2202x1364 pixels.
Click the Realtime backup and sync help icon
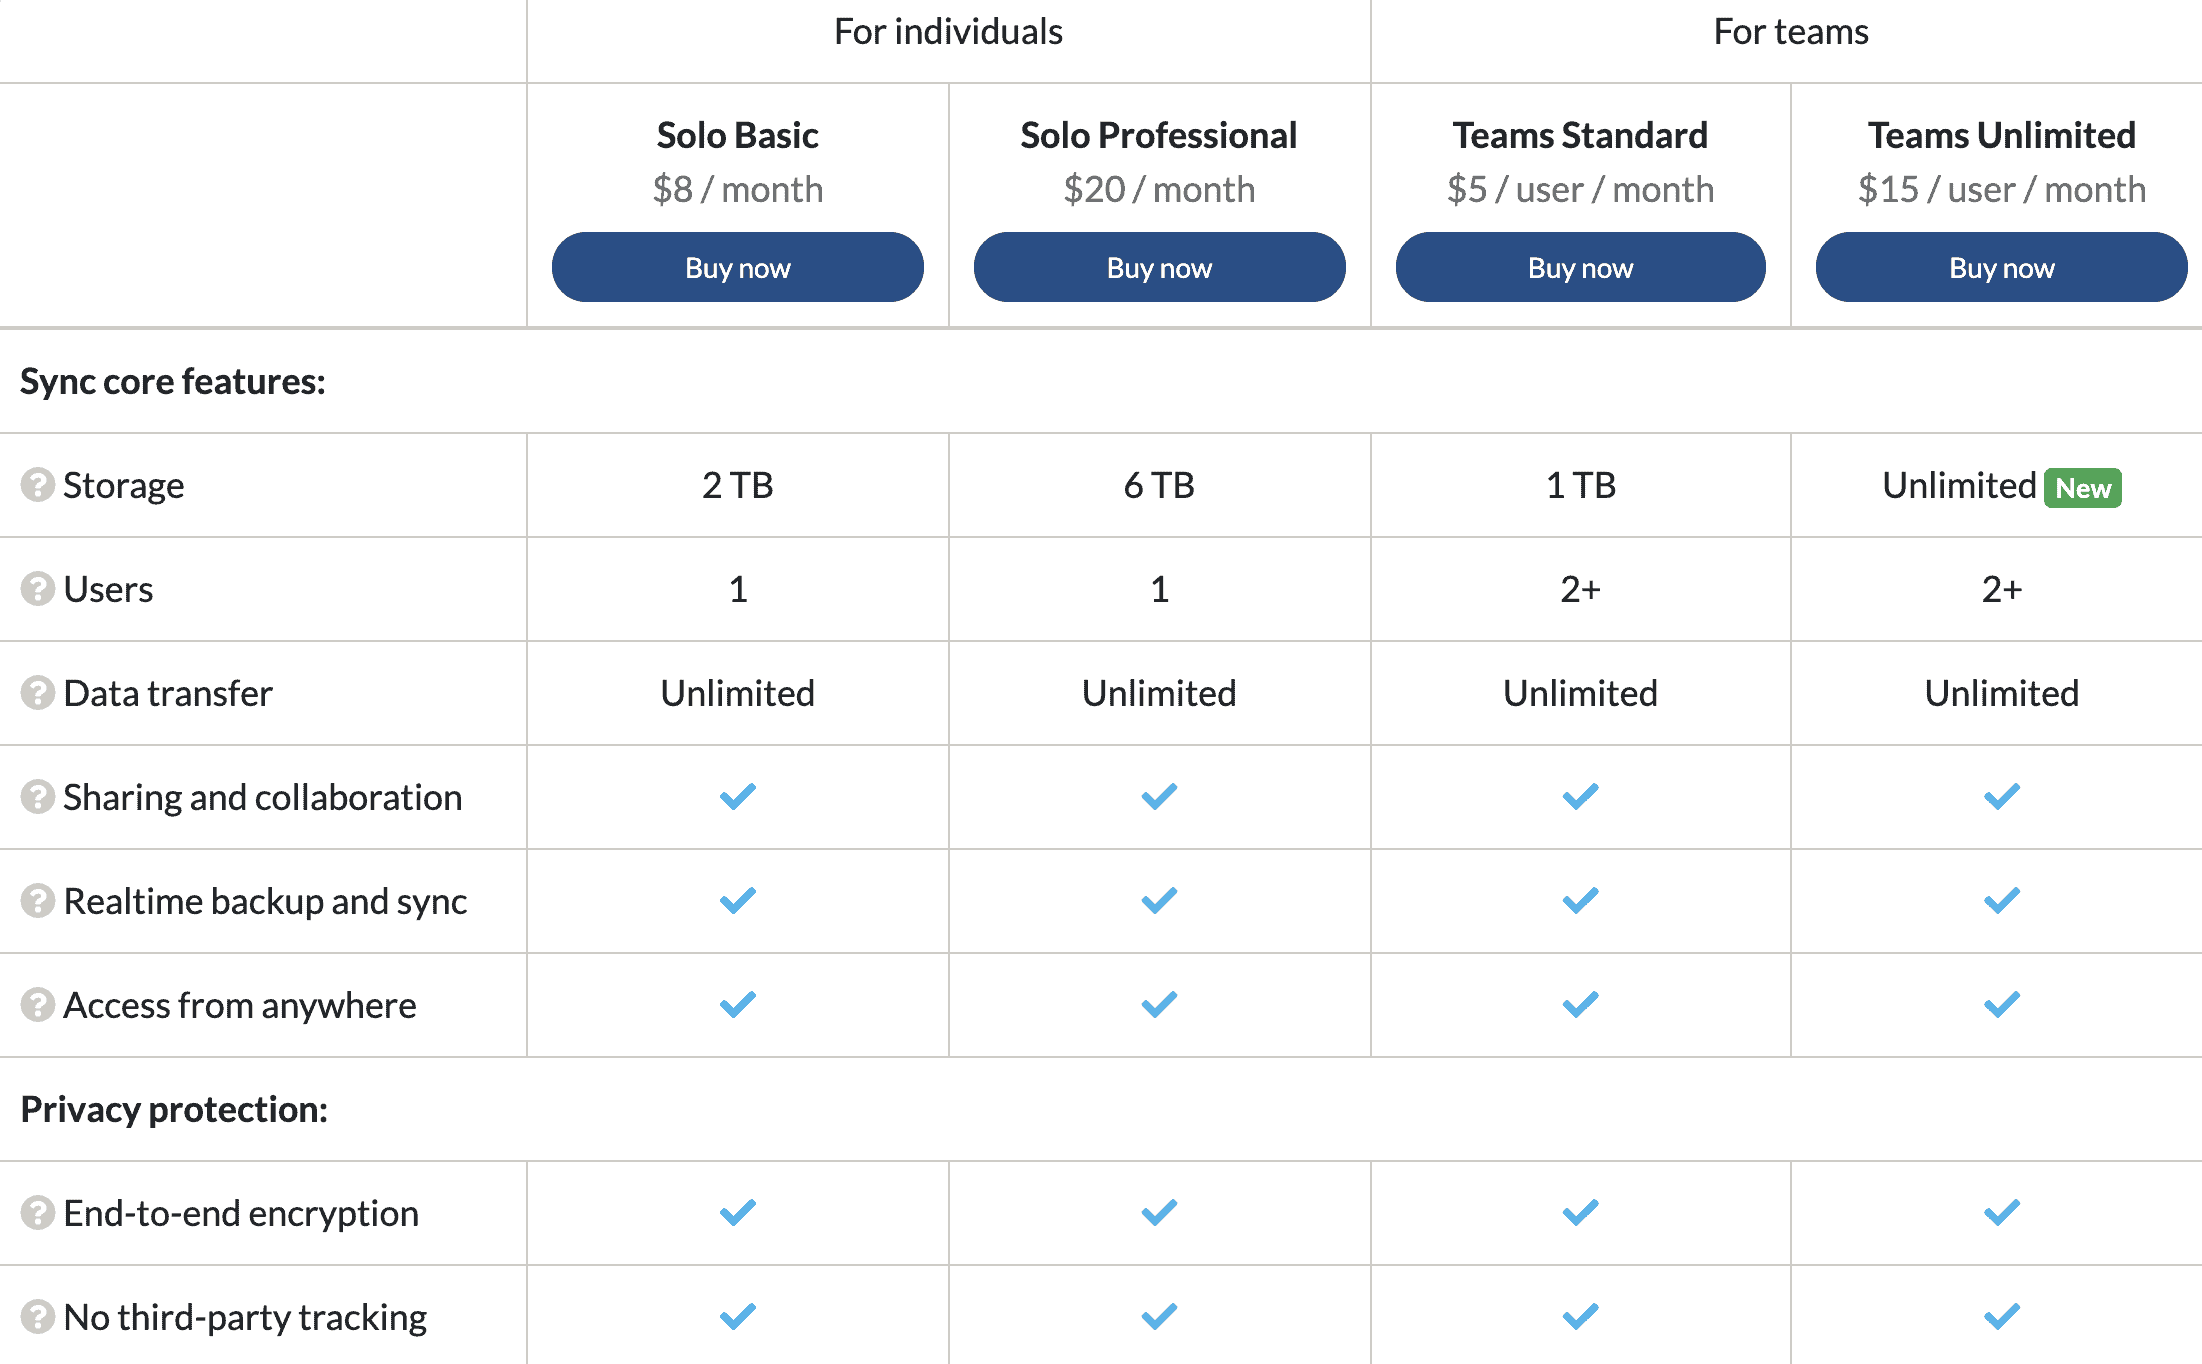point(38,901)
